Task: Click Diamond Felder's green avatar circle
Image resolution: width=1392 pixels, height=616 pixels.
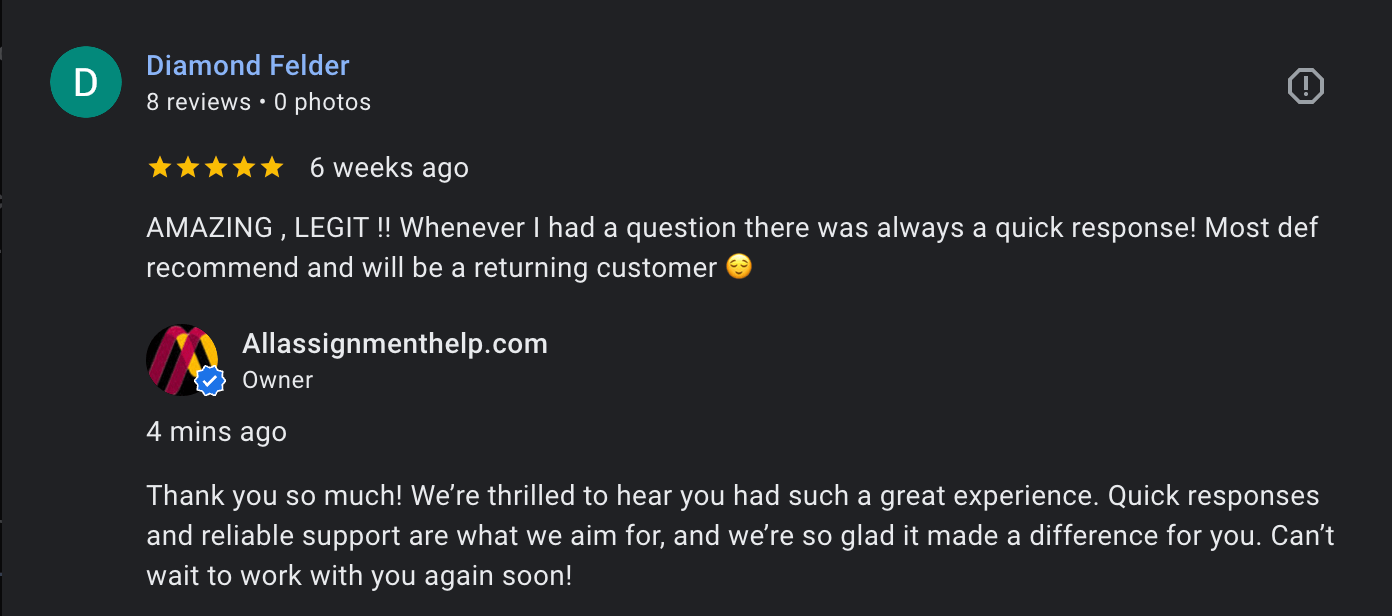Action: [86, 81]
